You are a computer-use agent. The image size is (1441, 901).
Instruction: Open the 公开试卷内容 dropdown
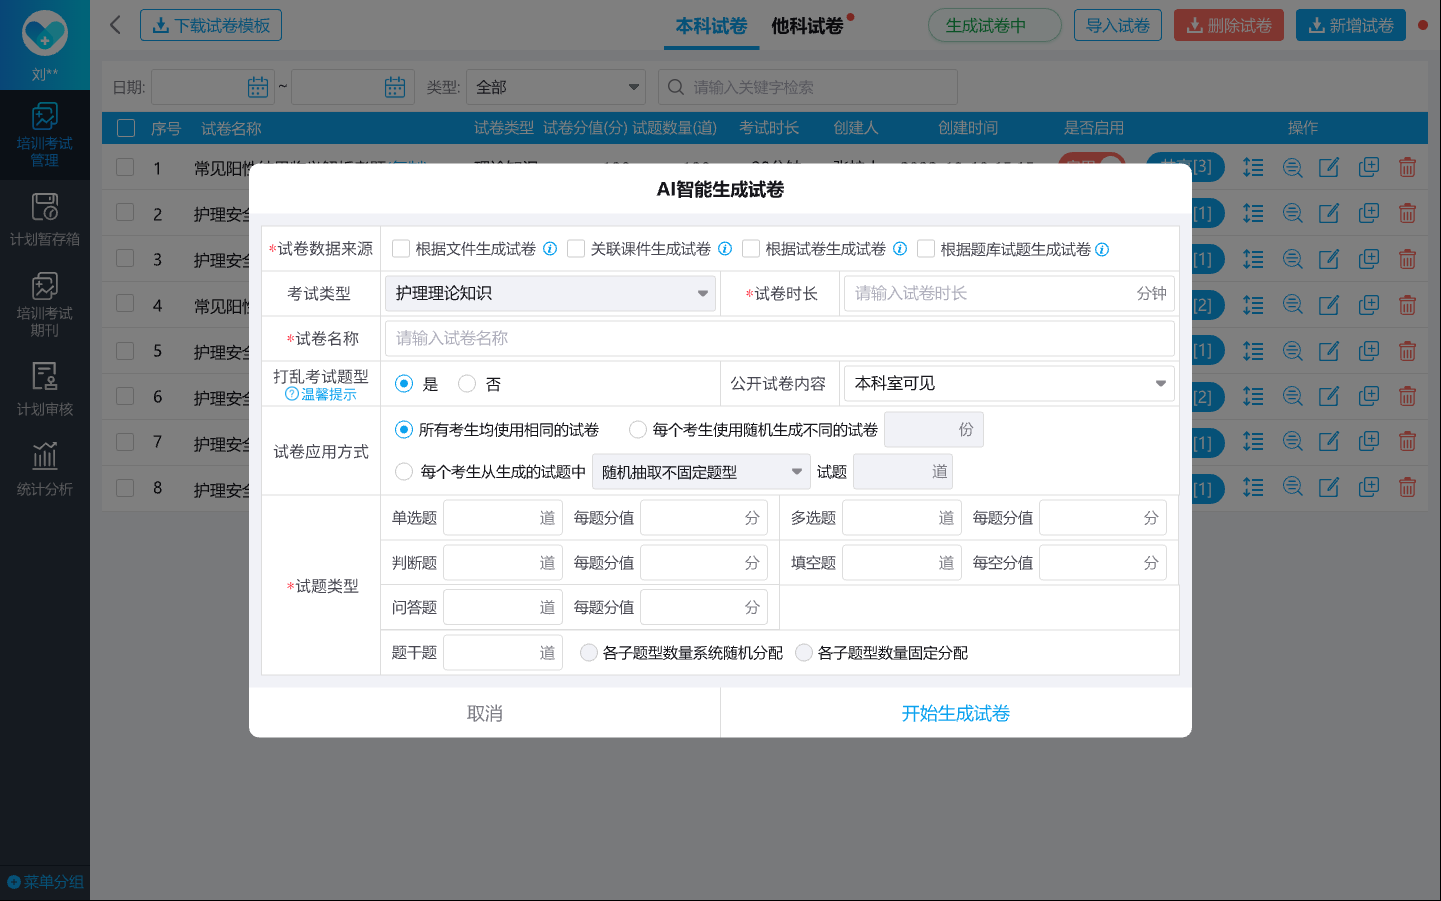(1008, 384)
